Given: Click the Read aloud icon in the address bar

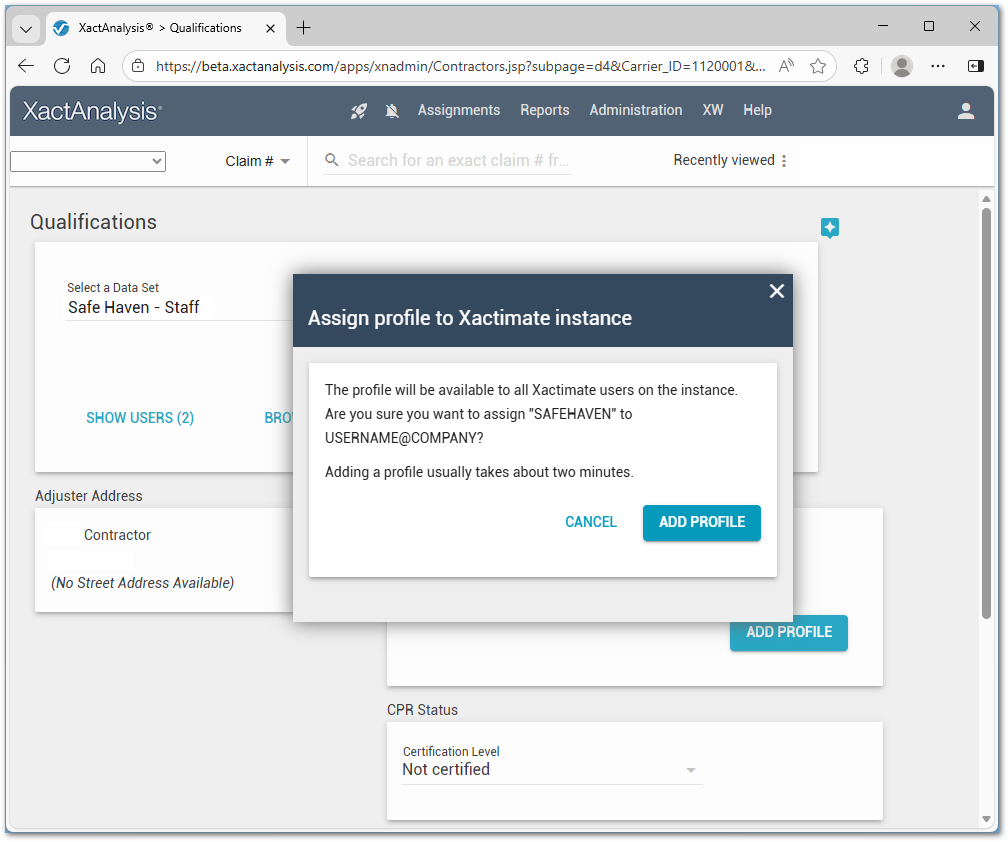Looking at the screenshot, I should click(x=786, y=66).
